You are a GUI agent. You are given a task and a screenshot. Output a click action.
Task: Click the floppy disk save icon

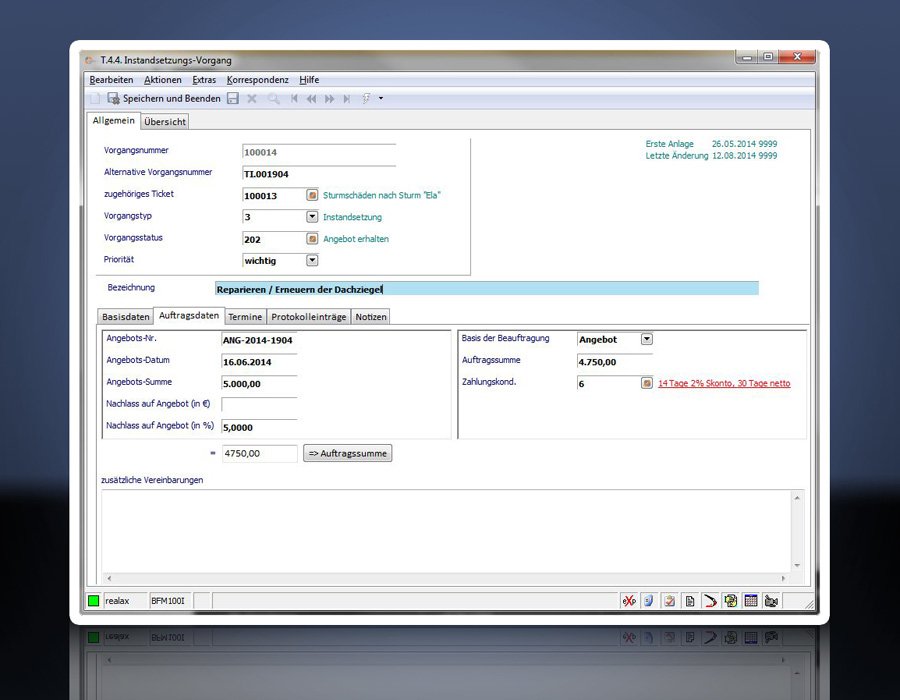point(232,99)
